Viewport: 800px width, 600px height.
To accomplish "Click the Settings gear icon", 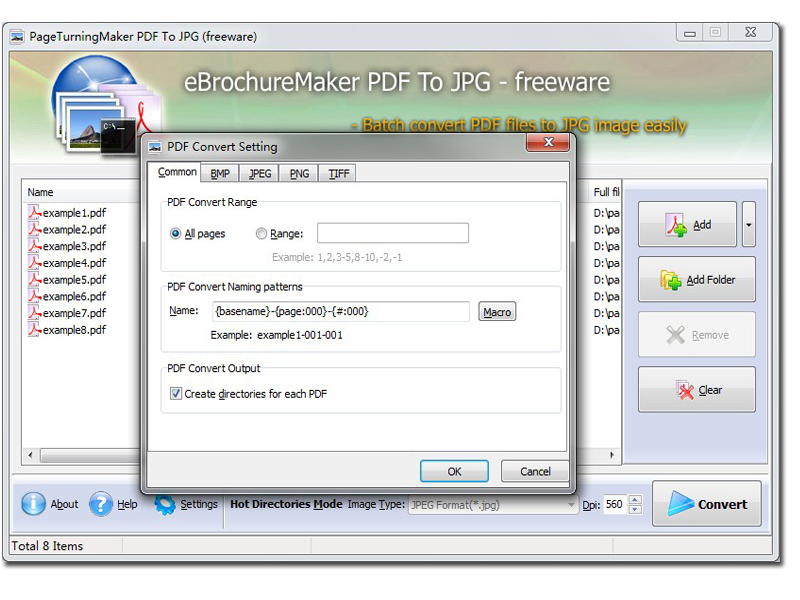I will pyautogui.click(x=165, y=505).
